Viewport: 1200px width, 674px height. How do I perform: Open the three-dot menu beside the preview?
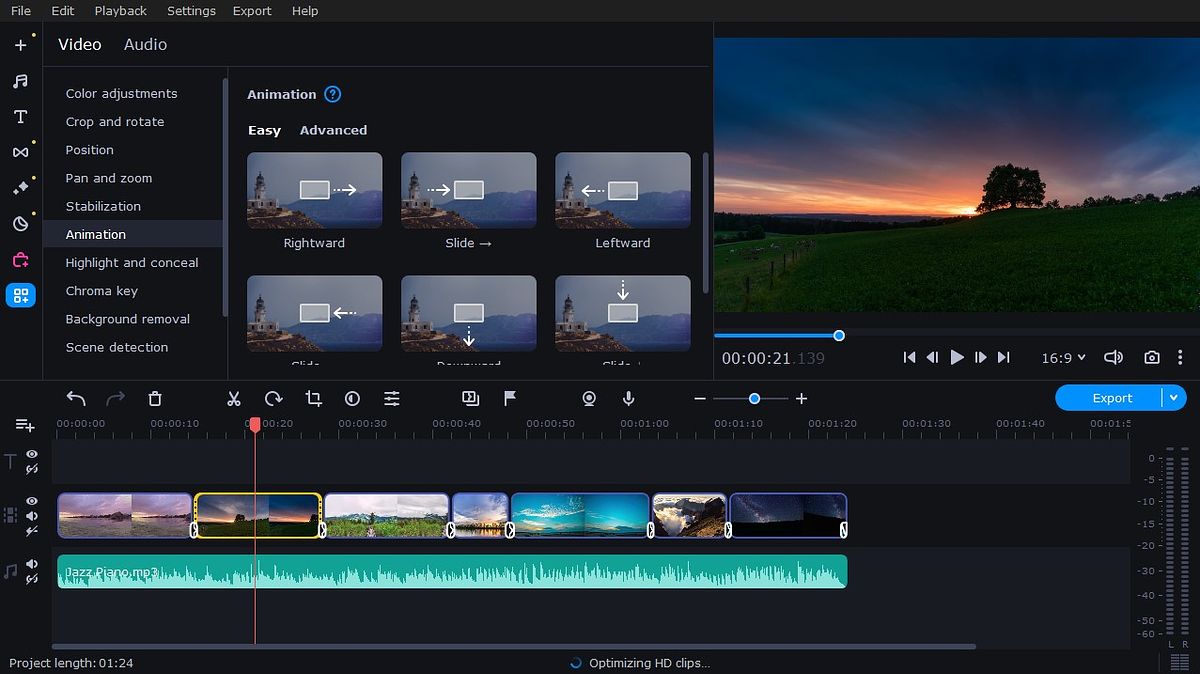[x=1182, y=357]
